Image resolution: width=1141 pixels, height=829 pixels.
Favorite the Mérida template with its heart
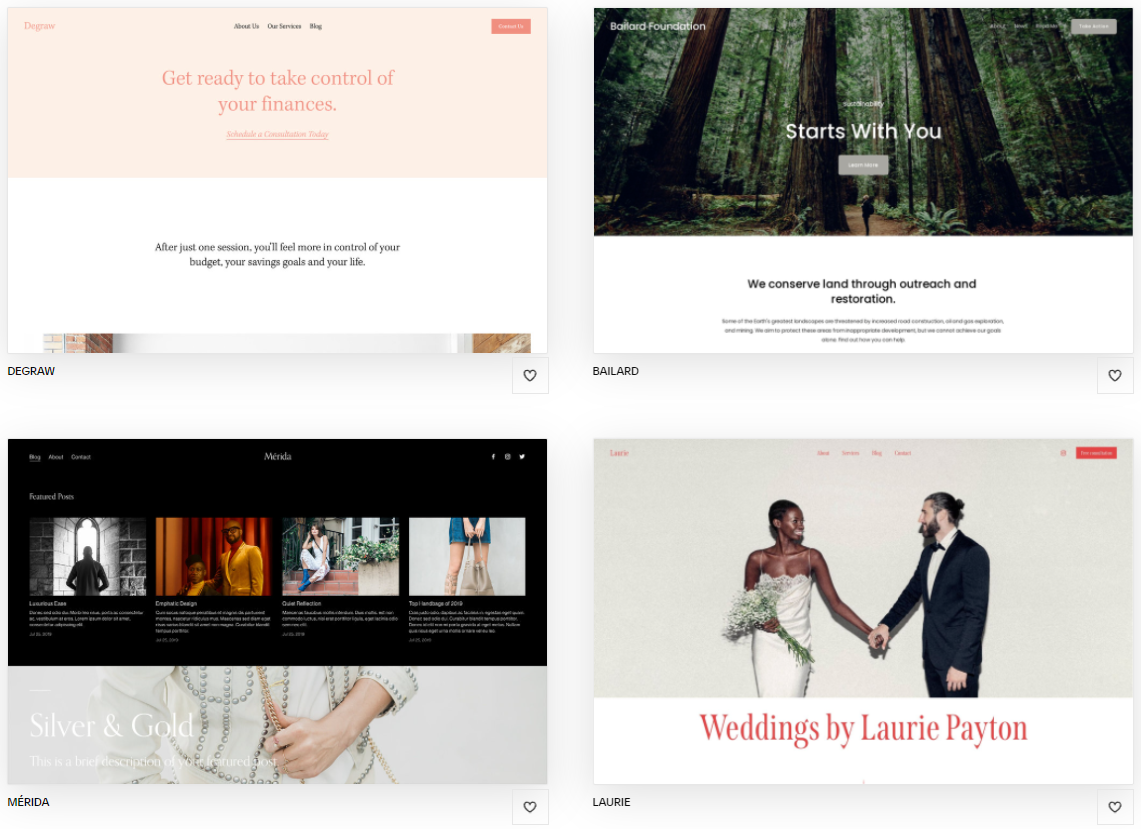[x=530, y=806]
